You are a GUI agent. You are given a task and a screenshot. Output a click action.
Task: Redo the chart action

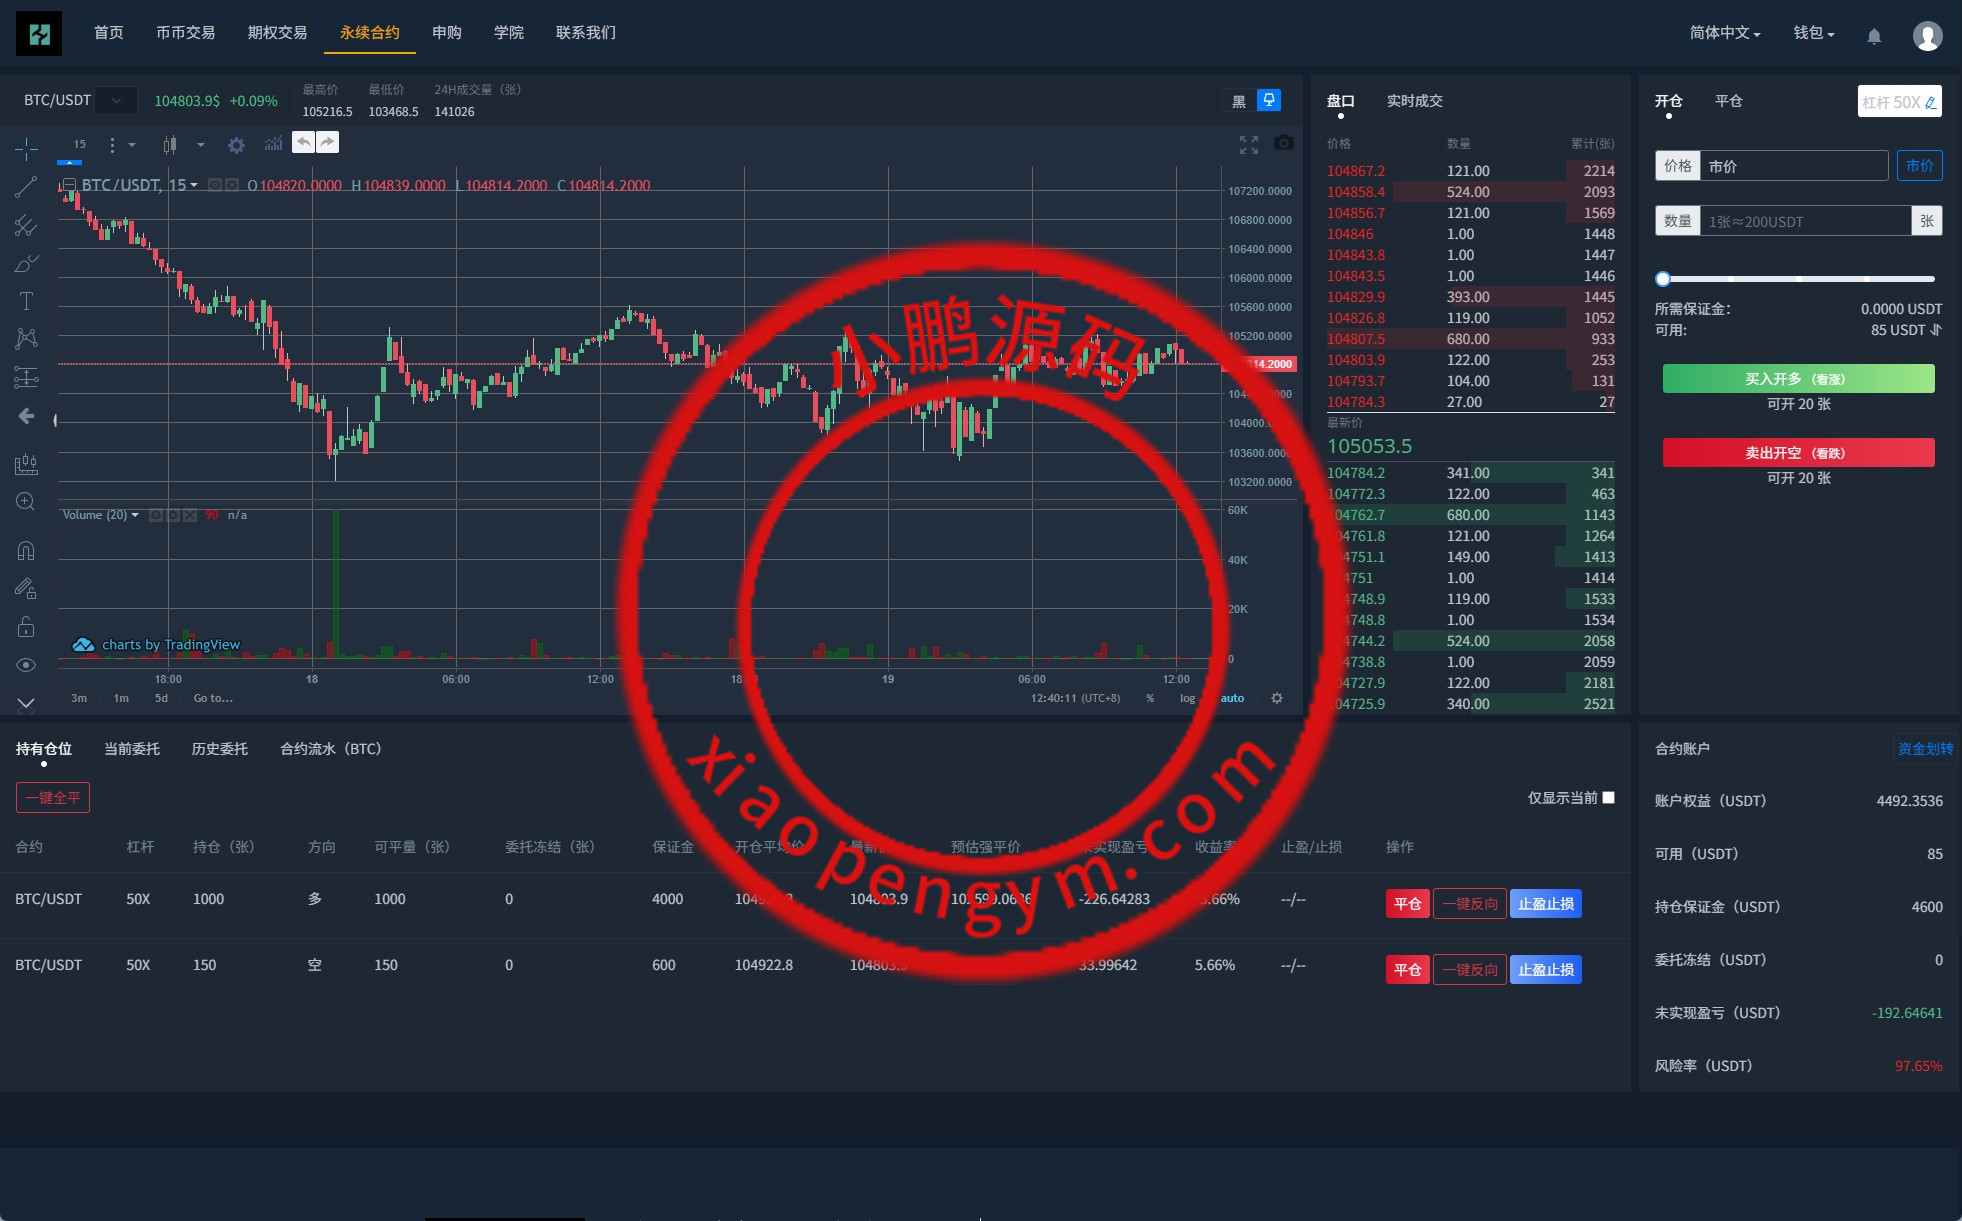(328, 142)
